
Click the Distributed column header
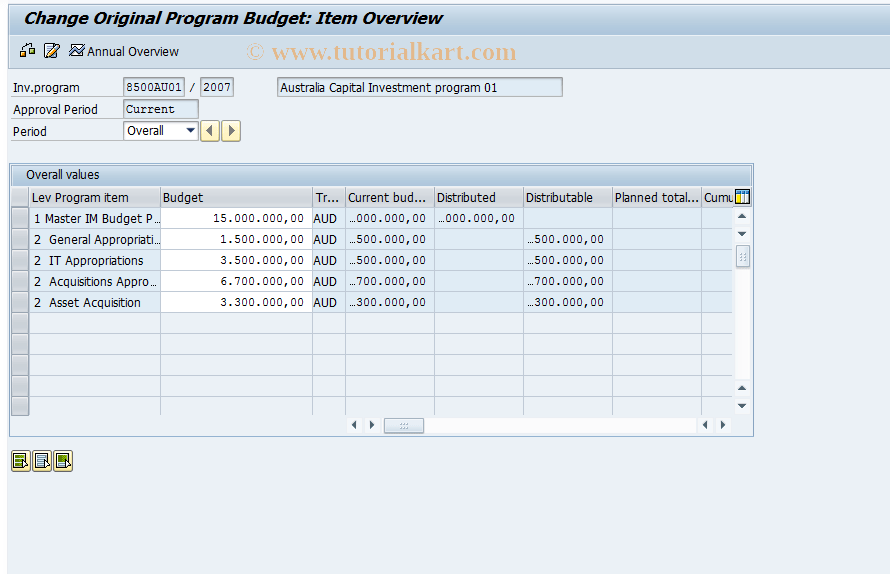(478, 198)
